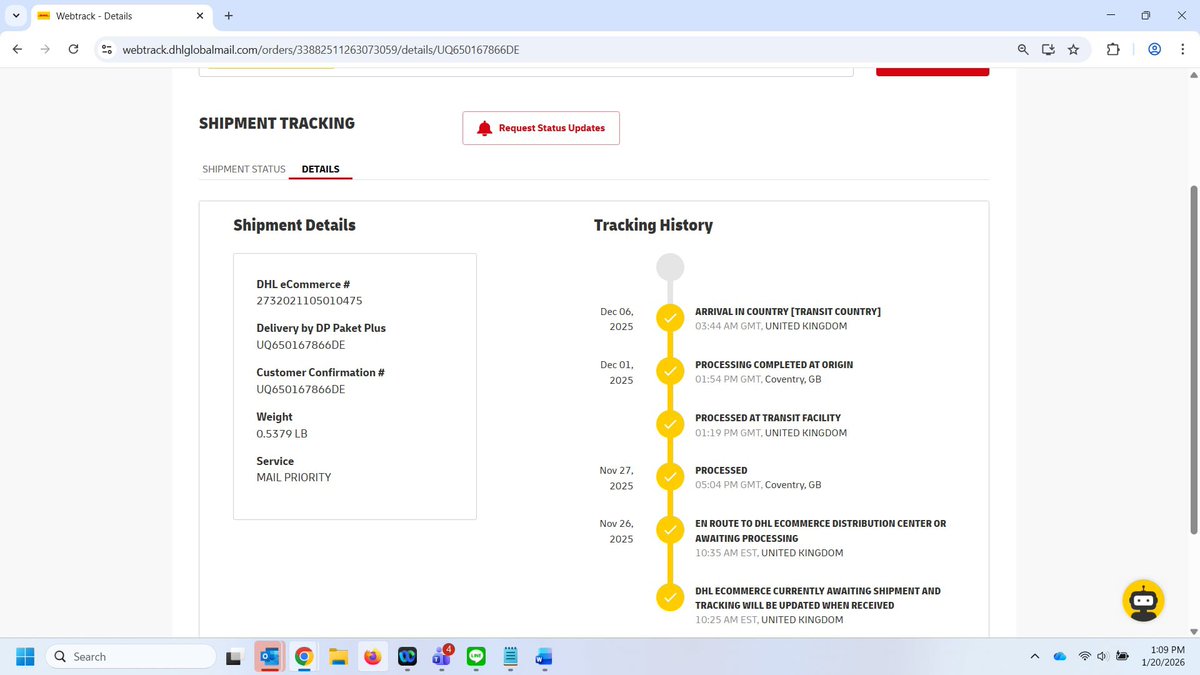The width and height of the screenshot is (1200, 675).
Task: Click the taskbar Search box
Action: 131,657
